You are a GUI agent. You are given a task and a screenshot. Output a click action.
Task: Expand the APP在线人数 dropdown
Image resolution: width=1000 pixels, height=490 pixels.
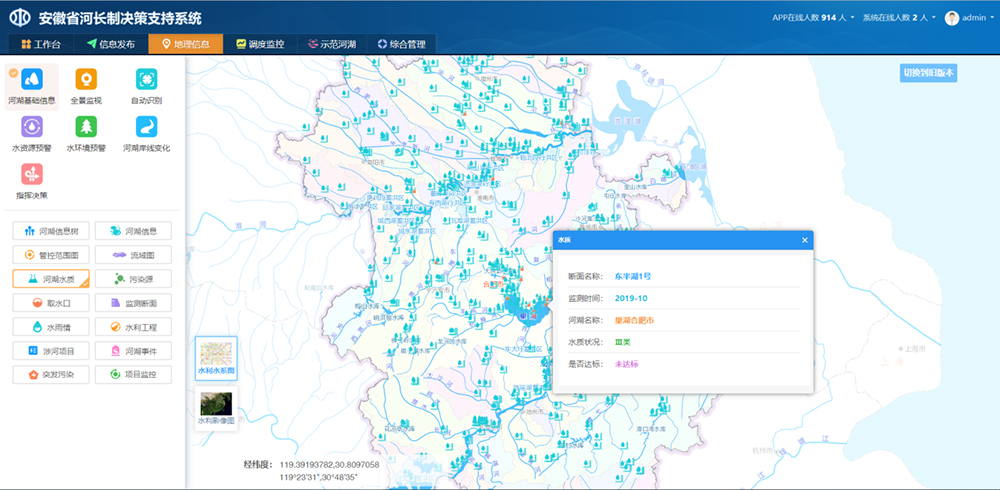813,18
